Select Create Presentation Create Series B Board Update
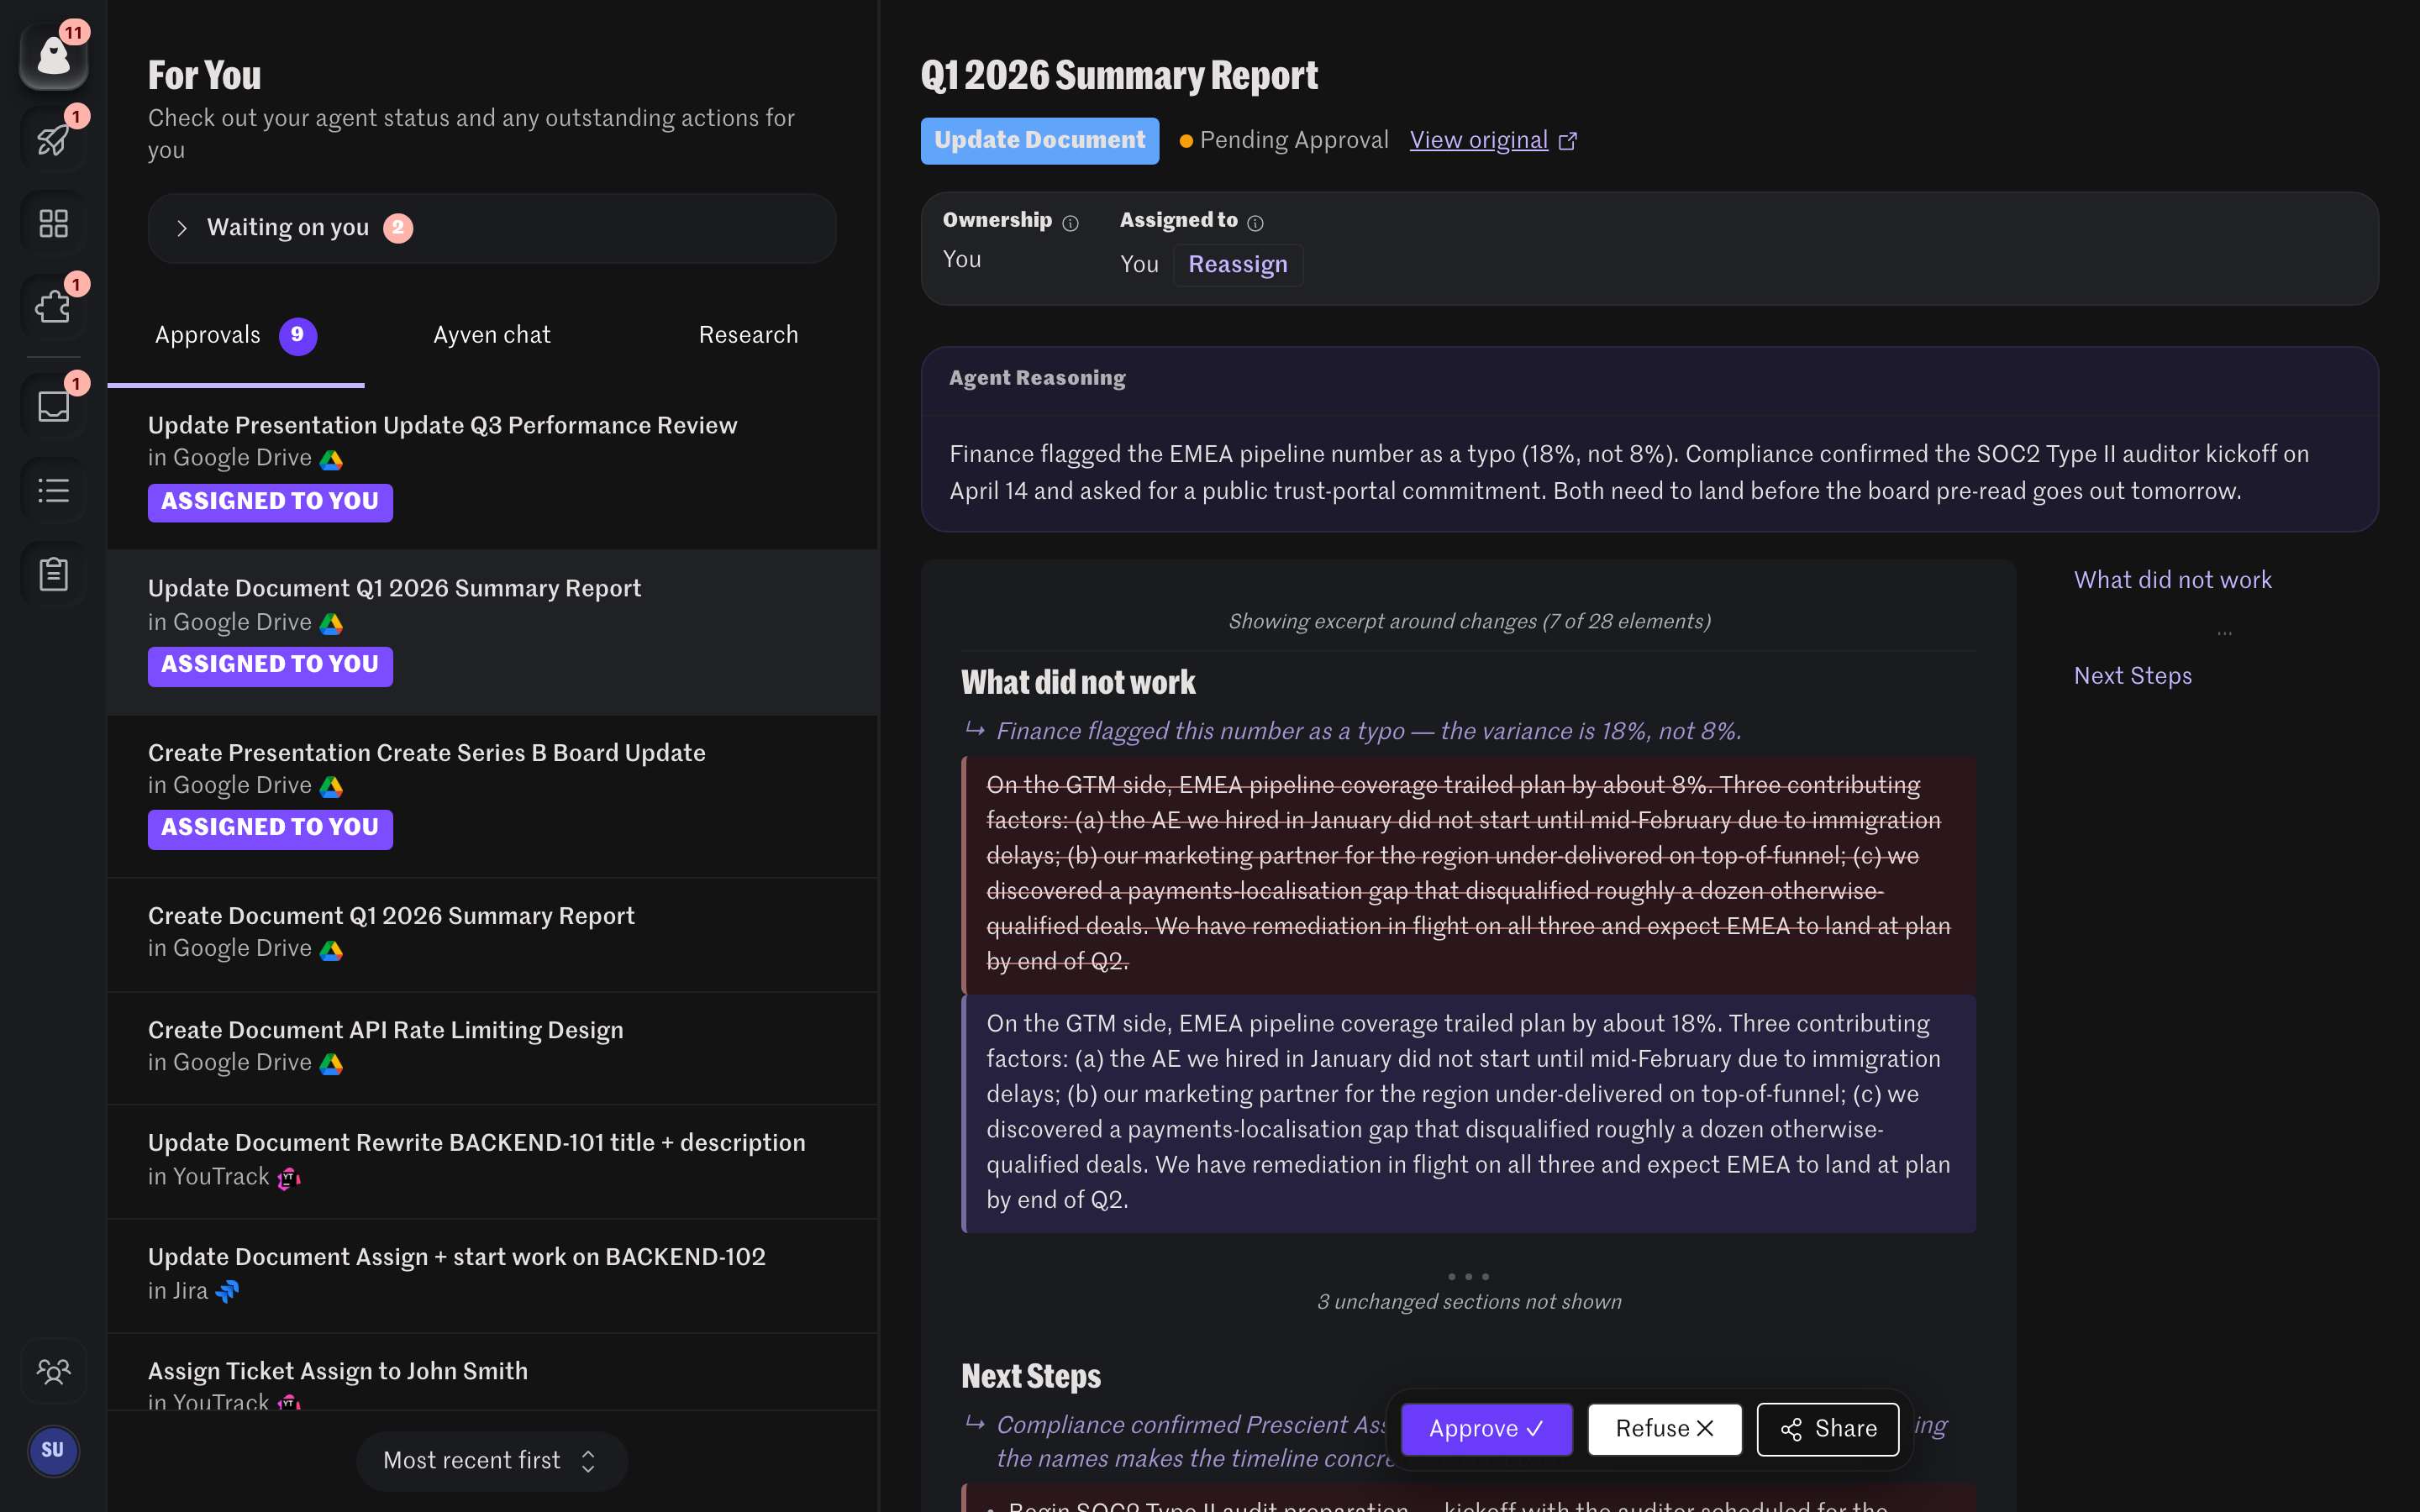This screenshot has height=1512, width=2420. 492,796
